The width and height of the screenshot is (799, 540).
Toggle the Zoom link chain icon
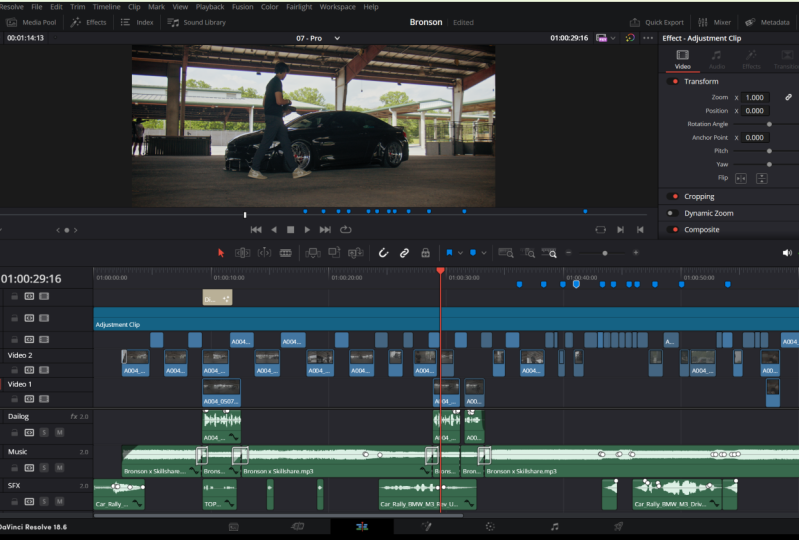click(788, 97)
